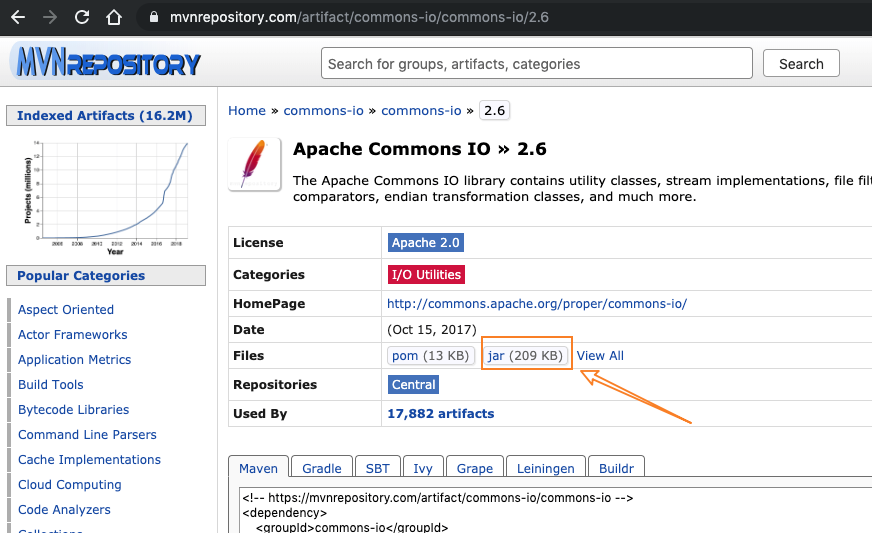Reload the page with refresh icon
Screen dimensions: 872x533
click(x=82, y=17)
